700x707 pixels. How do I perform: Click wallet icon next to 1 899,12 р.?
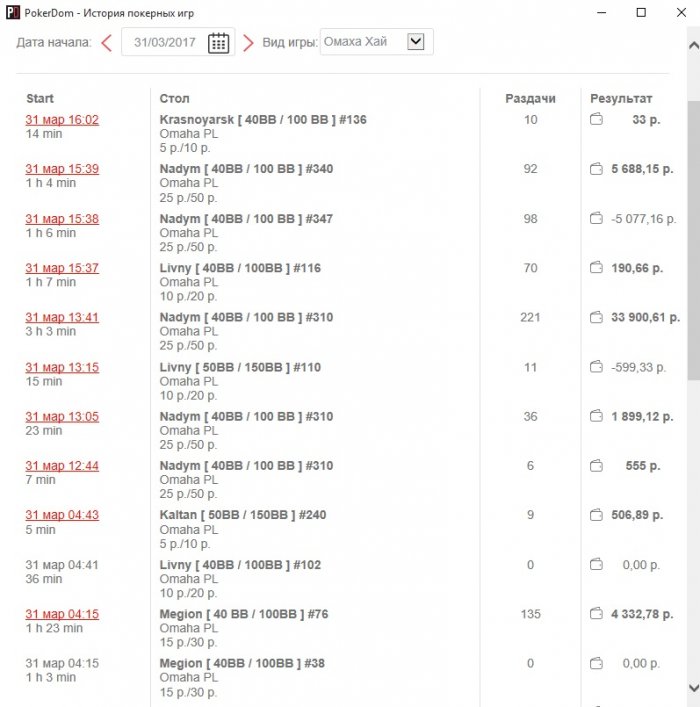tap(596, 416)
